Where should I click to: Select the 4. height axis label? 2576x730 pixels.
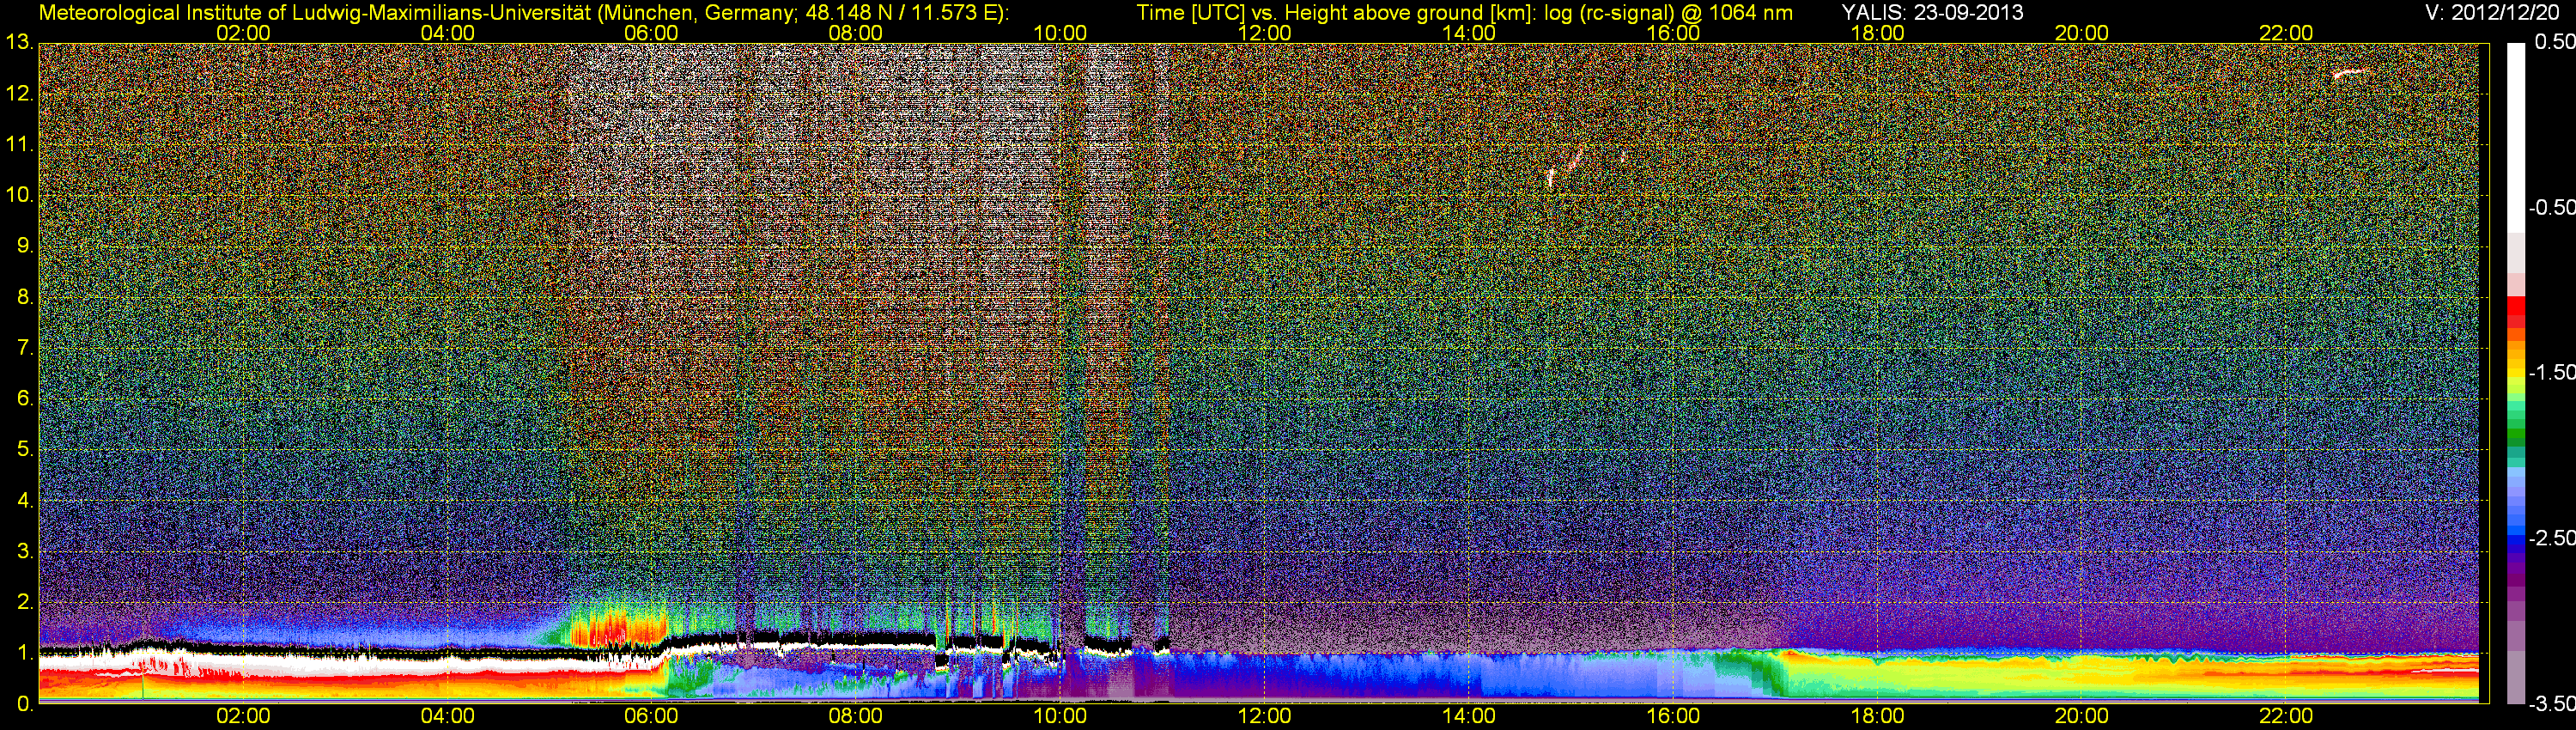(x=24, y=500)
